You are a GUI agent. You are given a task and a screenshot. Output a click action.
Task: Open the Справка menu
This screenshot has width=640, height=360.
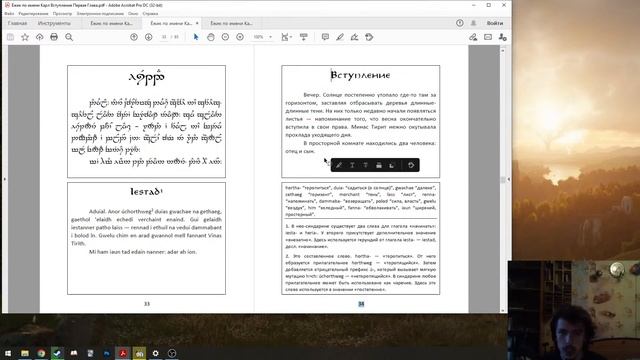pos(150,13)
